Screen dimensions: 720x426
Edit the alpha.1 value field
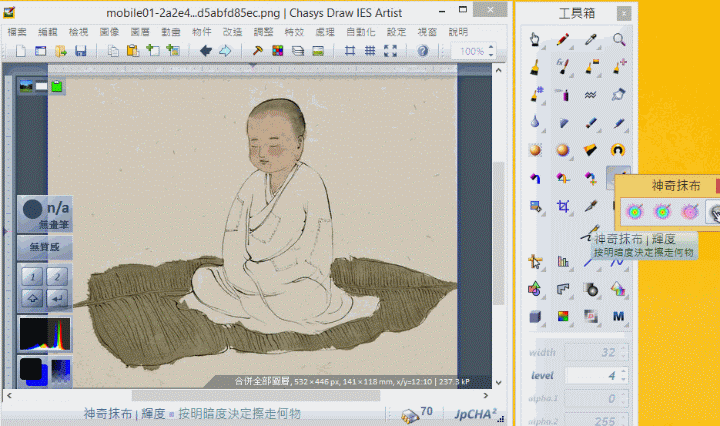(595, 398)
